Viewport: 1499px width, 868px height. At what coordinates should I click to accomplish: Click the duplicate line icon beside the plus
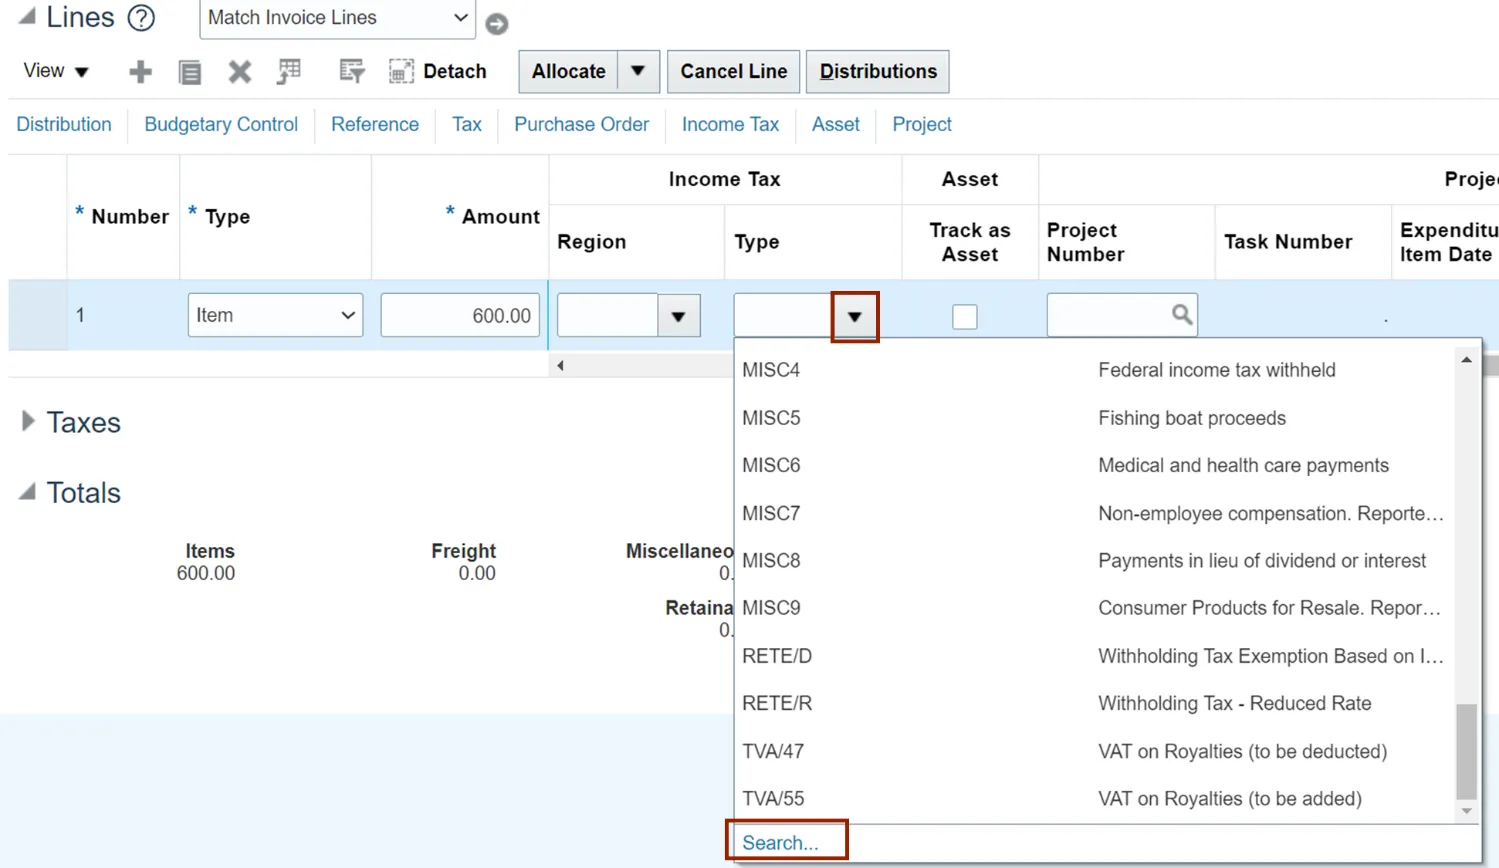click(x=189, y=72)
